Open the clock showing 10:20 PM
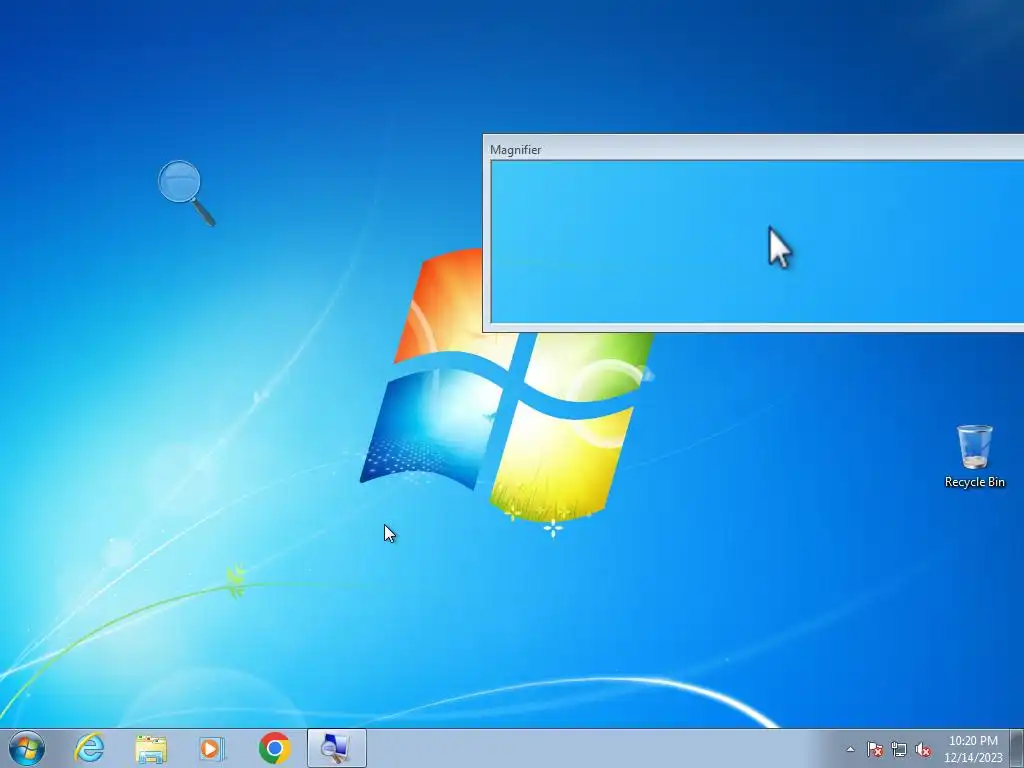1024x768 pixels. point(973,749)
